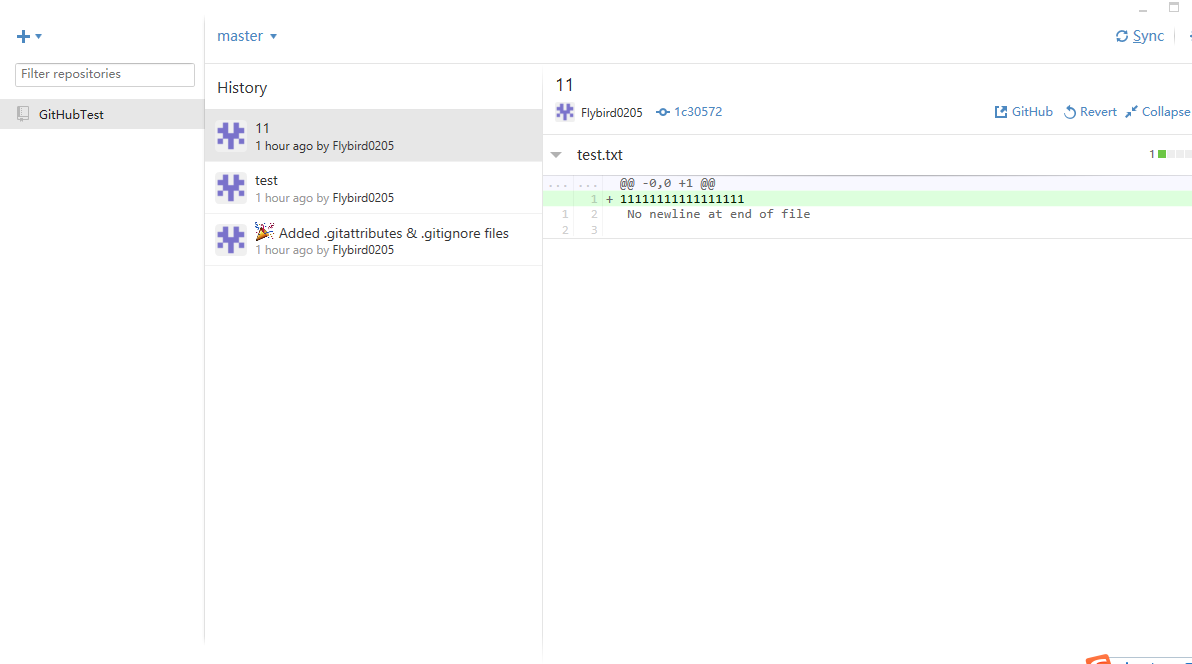The height and width of the screenshot is (664, 1192).
Task: Minimize the application window
Action: [x=1143, y=9]
